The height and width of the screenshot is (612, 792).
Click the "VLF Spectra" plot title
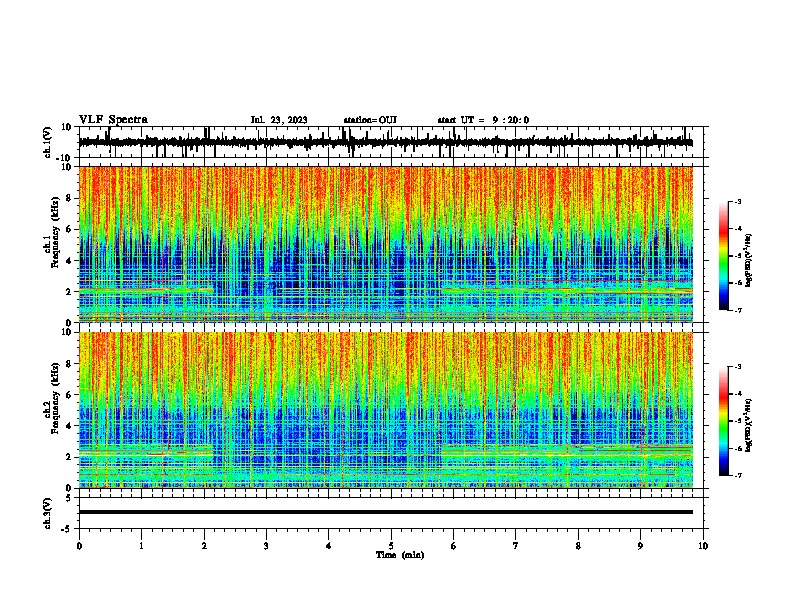113,120
